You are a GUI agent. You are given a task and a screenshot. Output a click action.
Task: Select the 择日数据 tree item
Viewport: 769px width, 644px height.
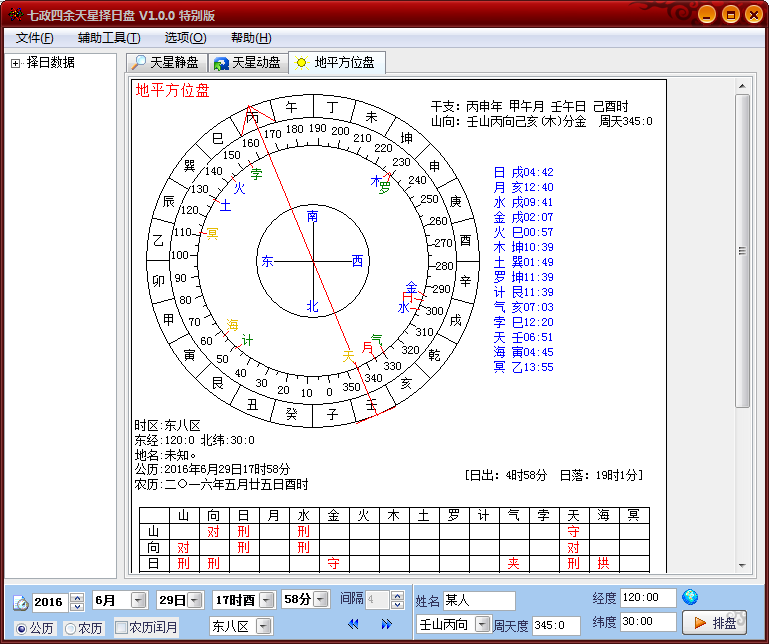(x=51, y=63)
